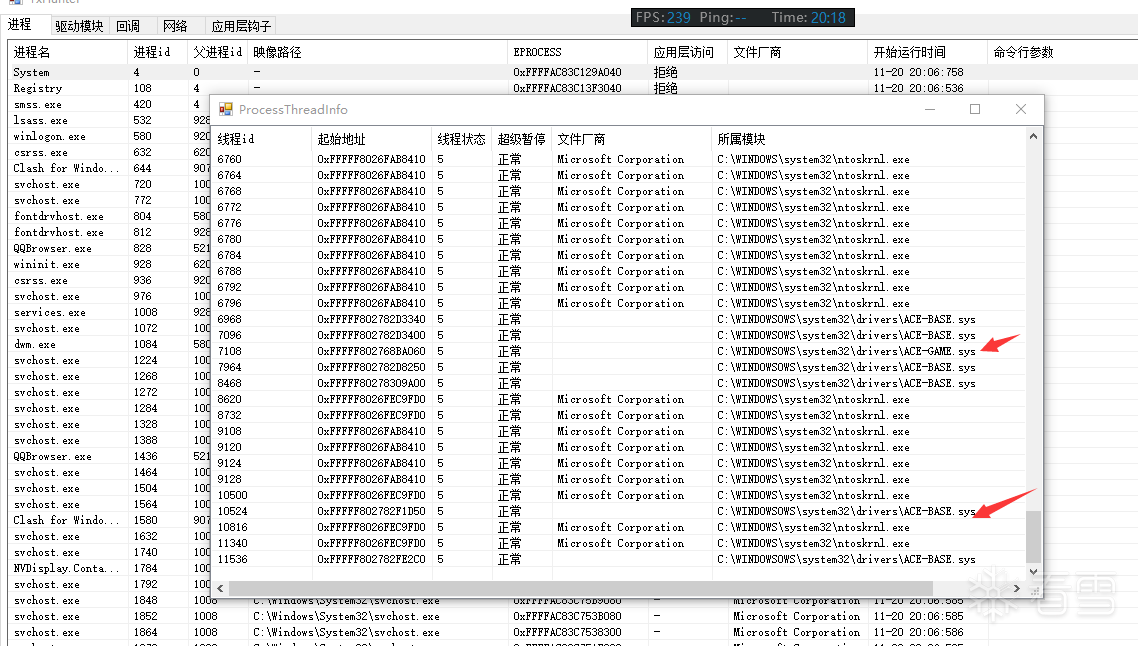The image size is (1138, 646).
Task: Click the 超级暂停 column header
Action: pos(522,139)
